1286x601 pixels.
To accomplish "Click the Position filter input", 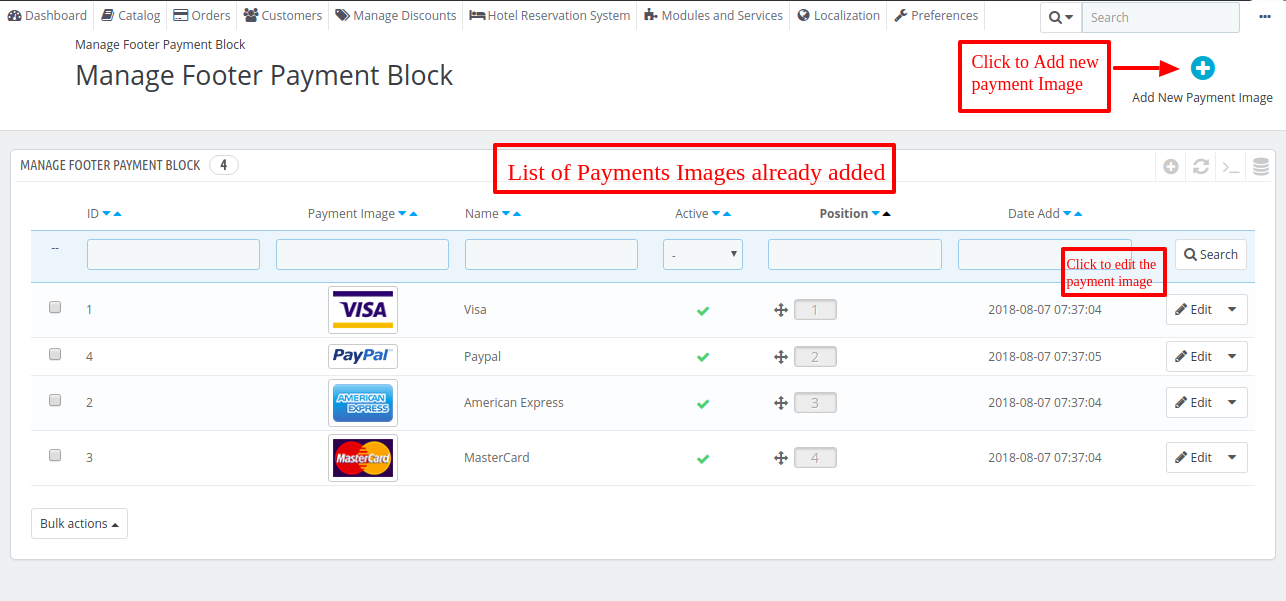I will pyautogui.click(x=855, y=255).
